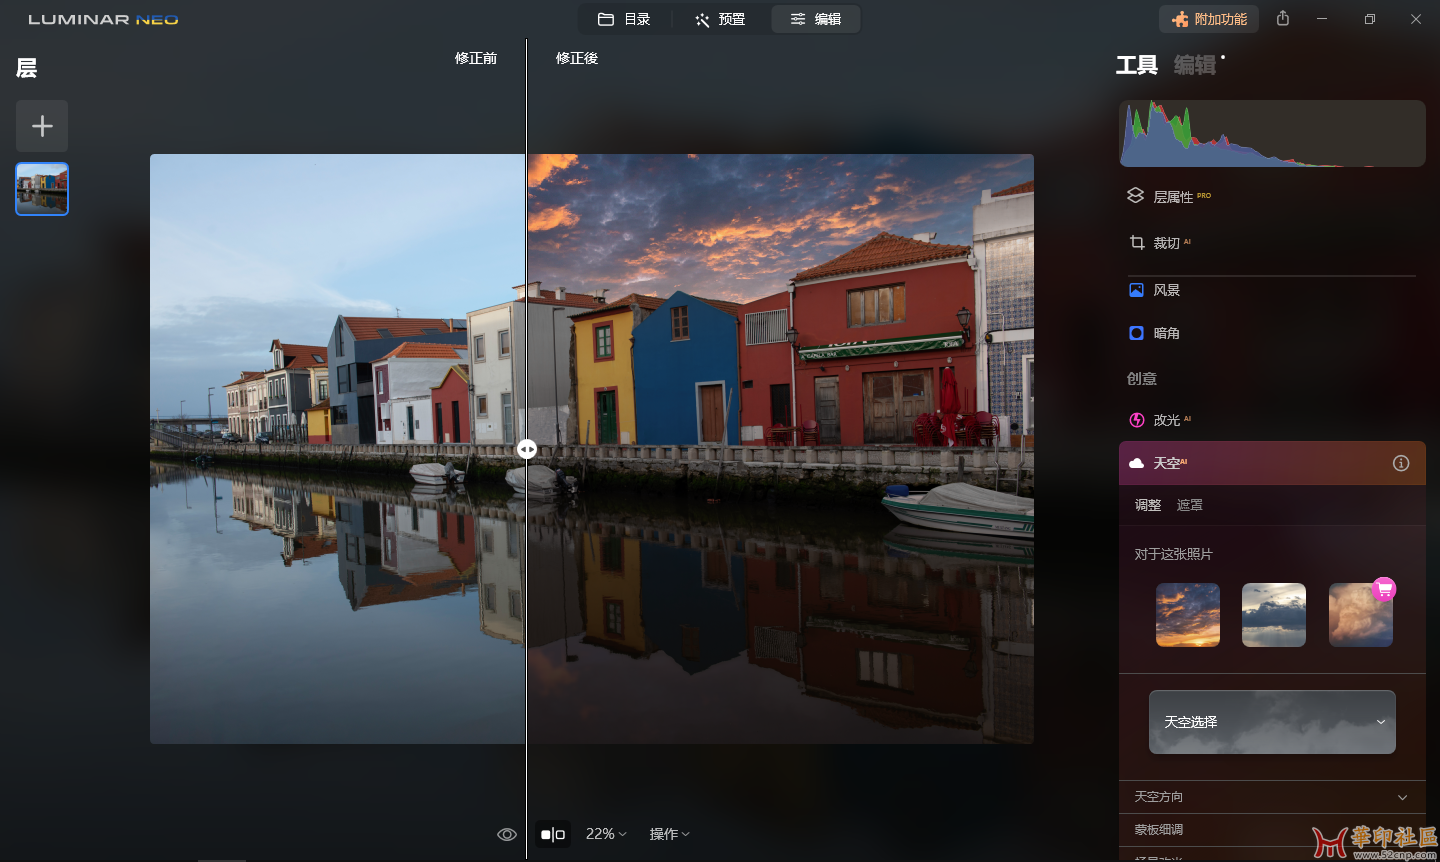Click the magic wand icon in 预置 tab
This screenshot has width=1440, height=862.
(702, 20)
